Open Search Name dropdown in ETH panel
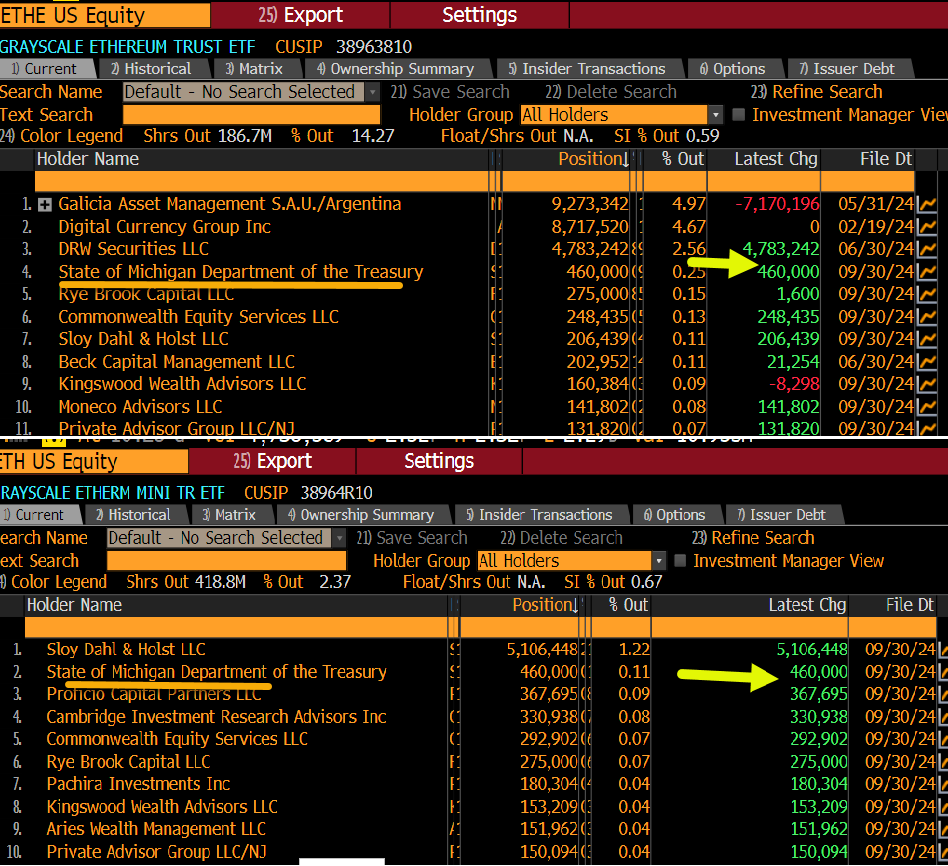The height and width of the screenshot is (866, 948). (339, 538)
